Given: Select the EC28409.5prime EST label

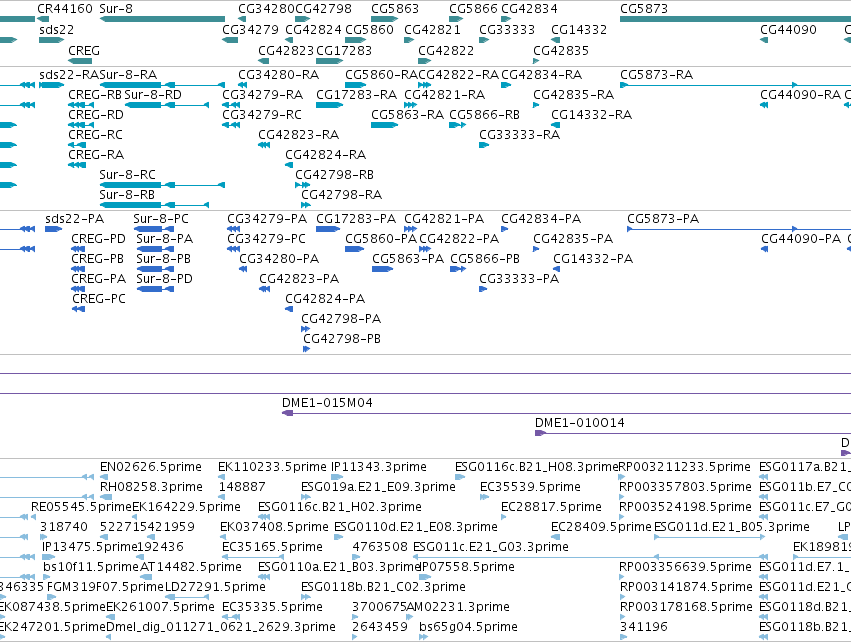Looking at the screenshot, I should (601, 527).
